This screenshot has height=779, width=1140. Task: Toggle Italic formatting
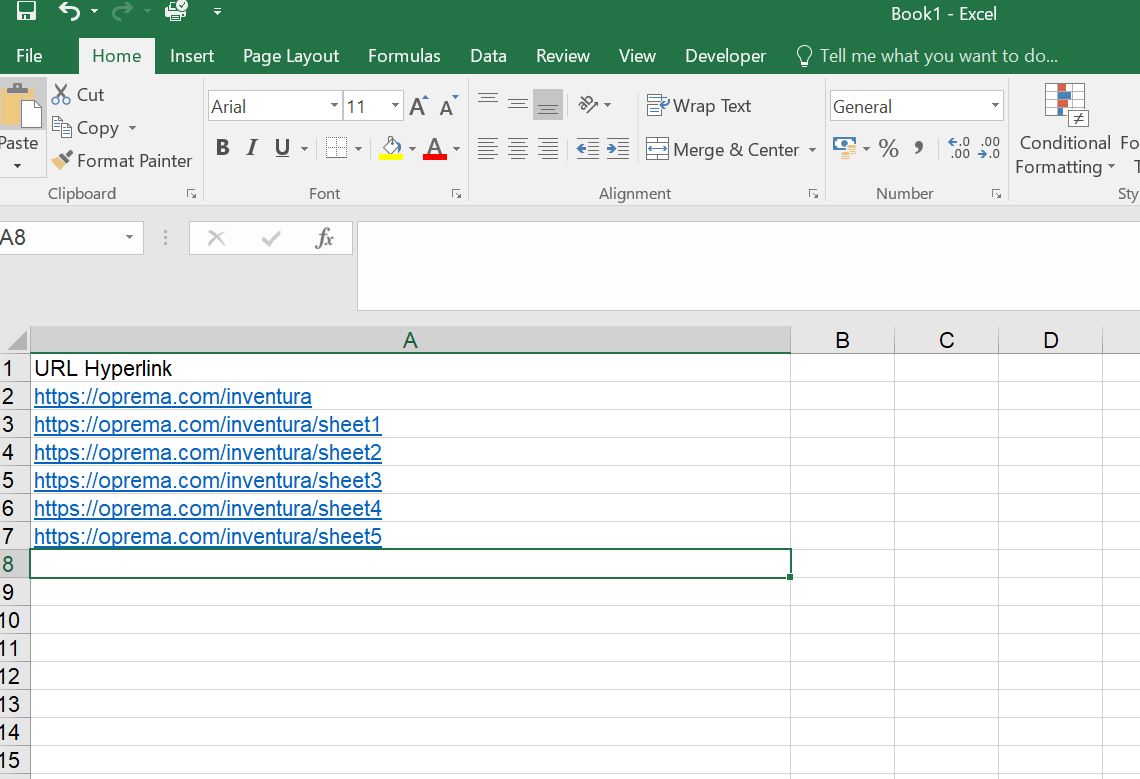252,148
